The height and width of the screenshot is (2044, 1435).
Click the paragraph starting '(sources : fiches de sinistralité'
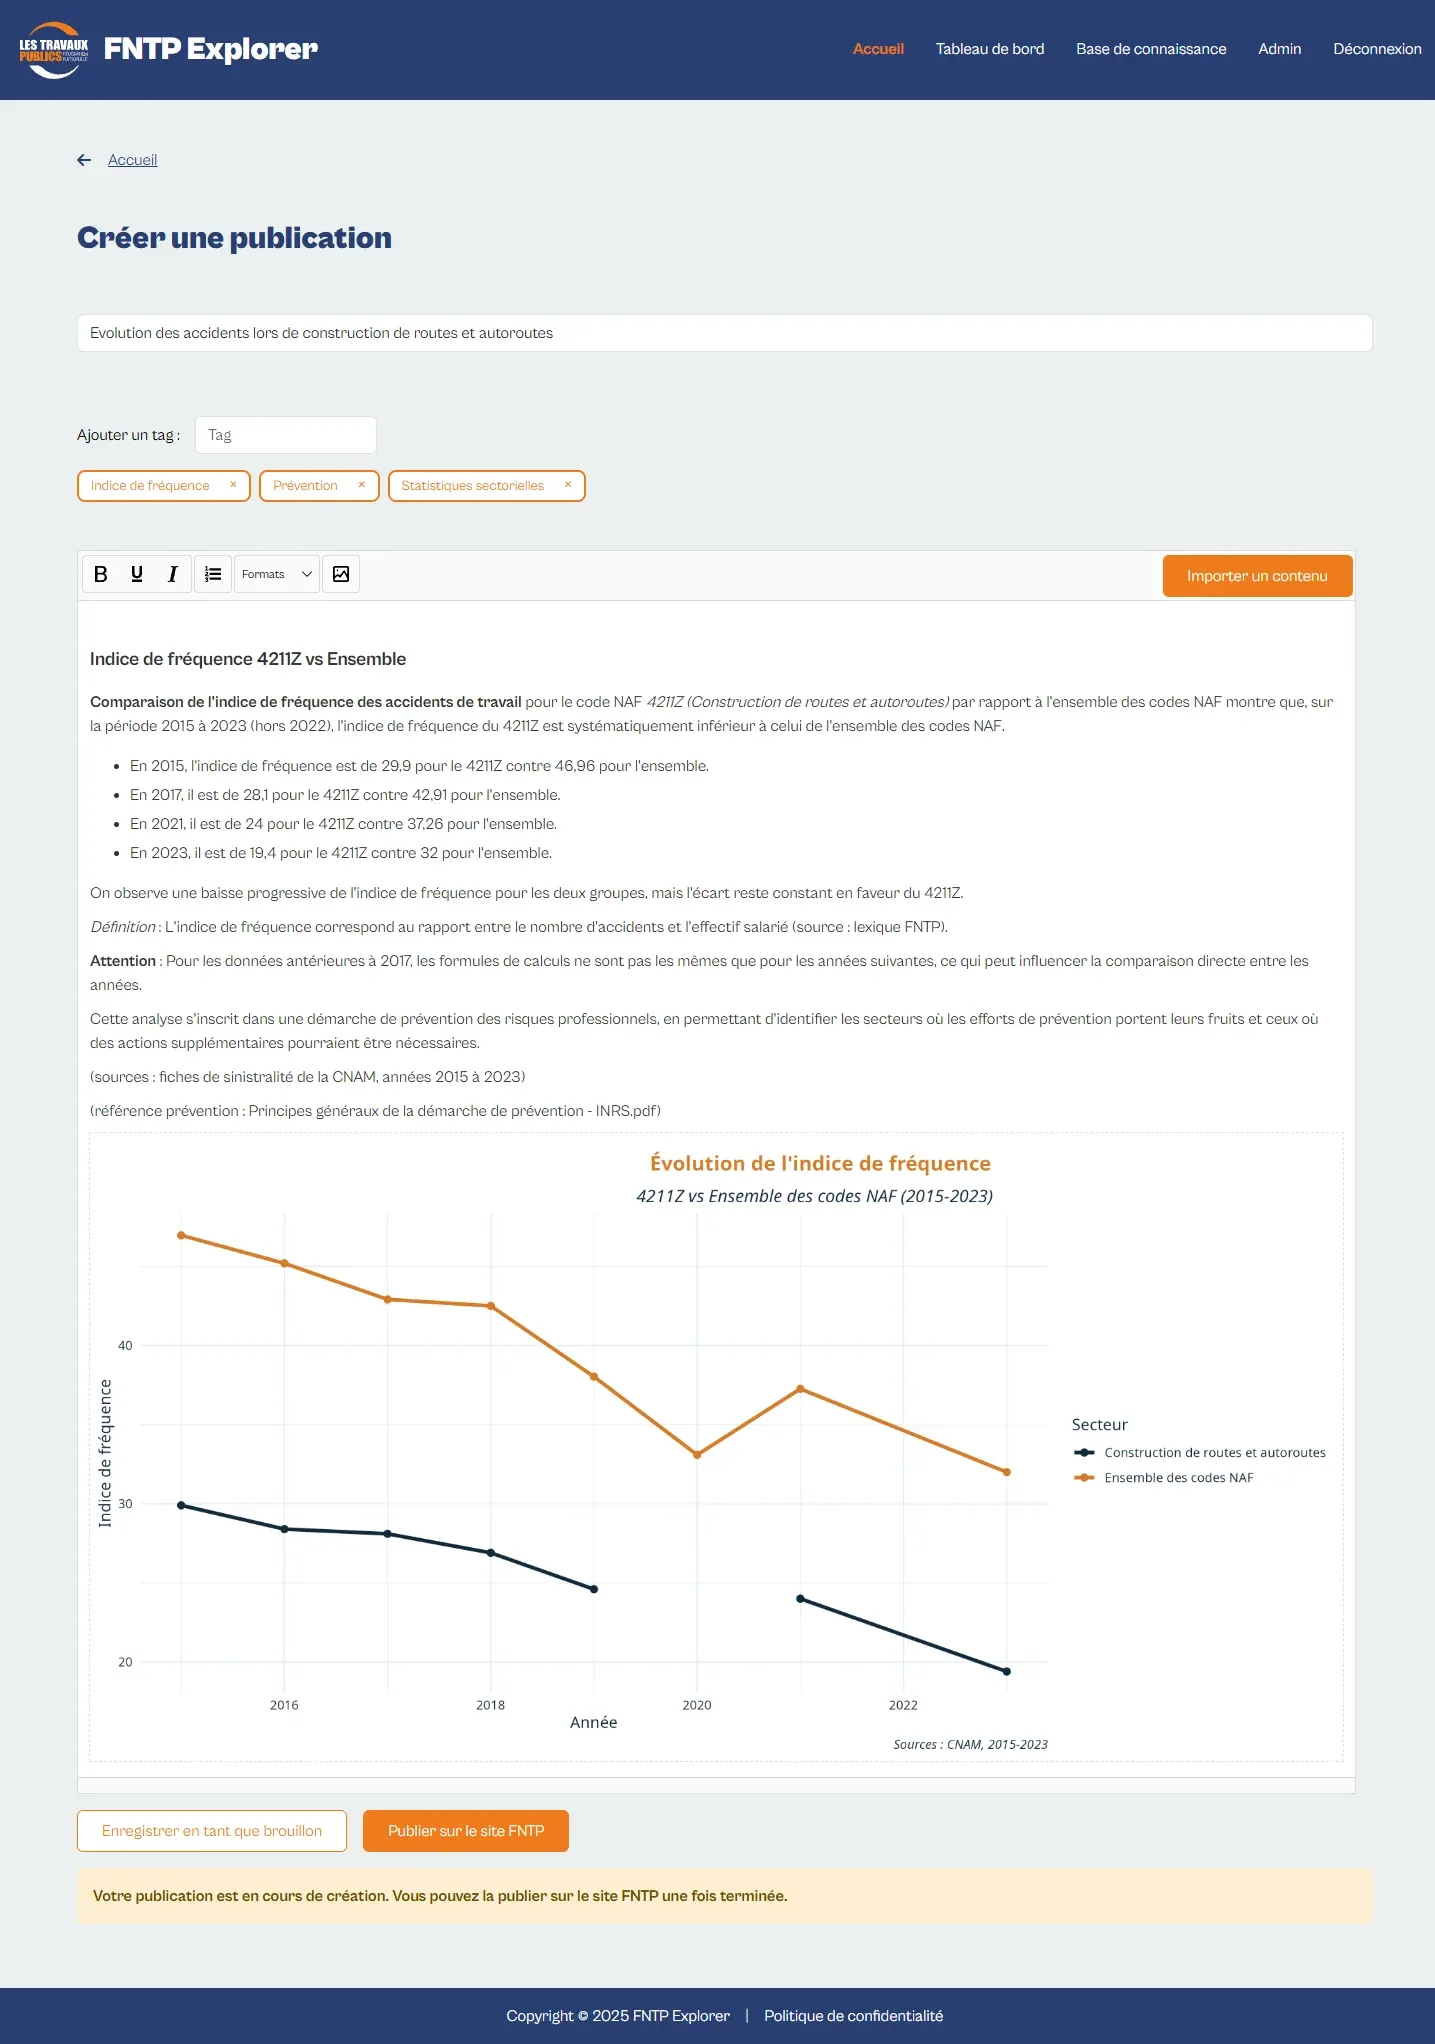pos(308,1077)
